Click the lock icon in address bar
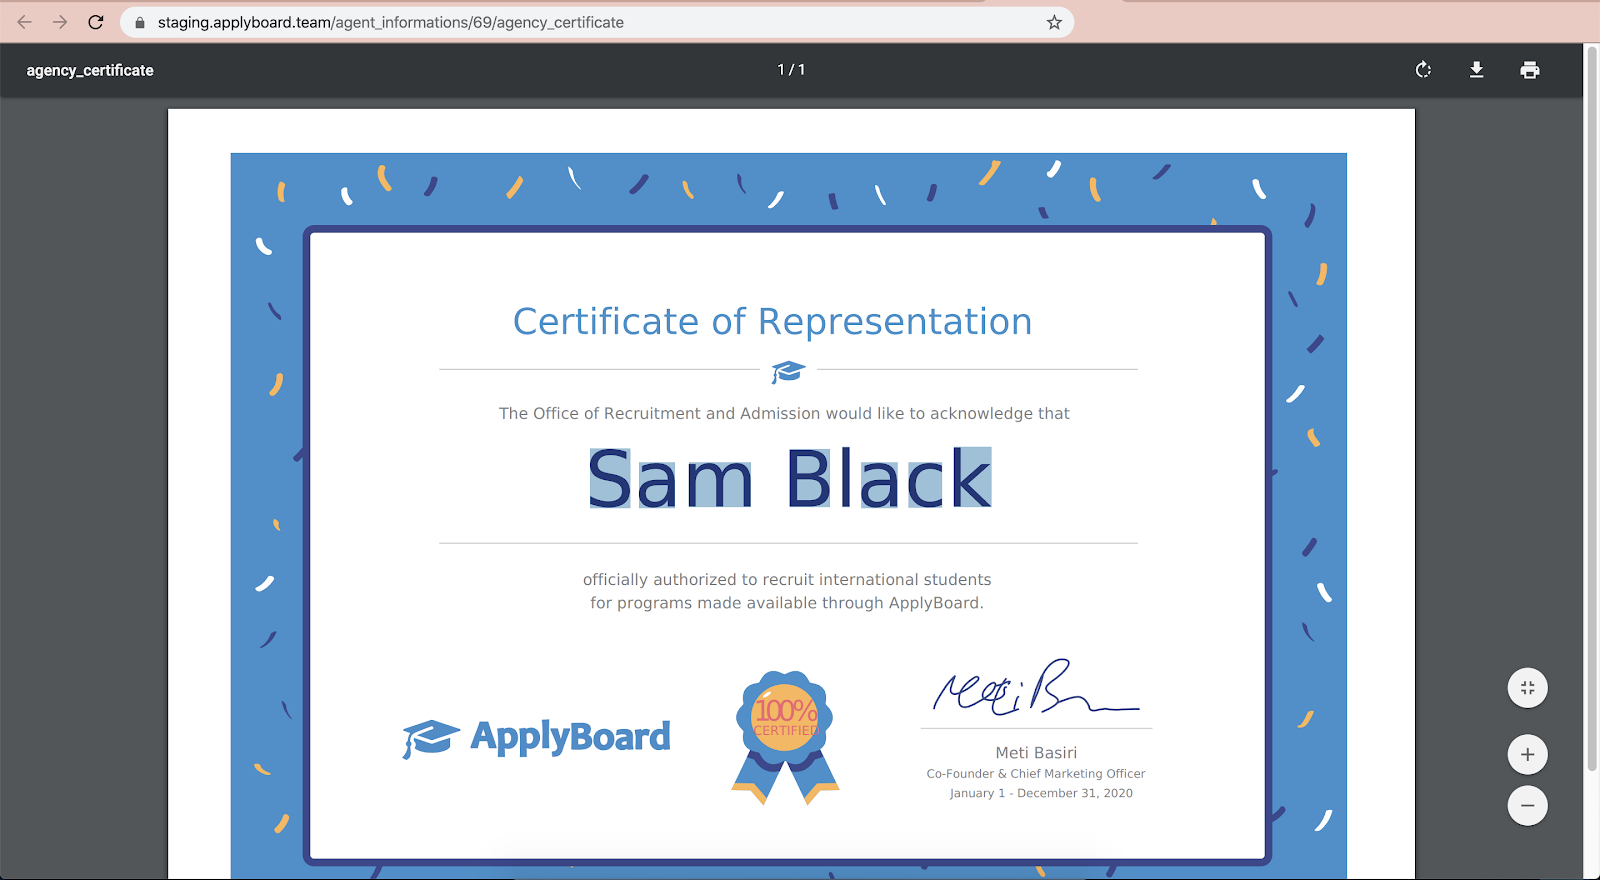Screen dimensions: 1600x880 tap(140, 22)
